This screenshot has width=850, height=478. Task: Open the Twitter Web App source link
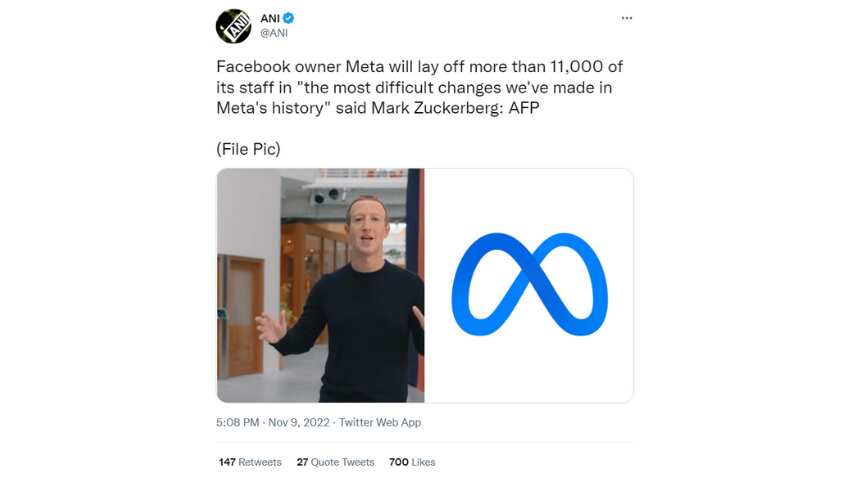coord(380,422)
